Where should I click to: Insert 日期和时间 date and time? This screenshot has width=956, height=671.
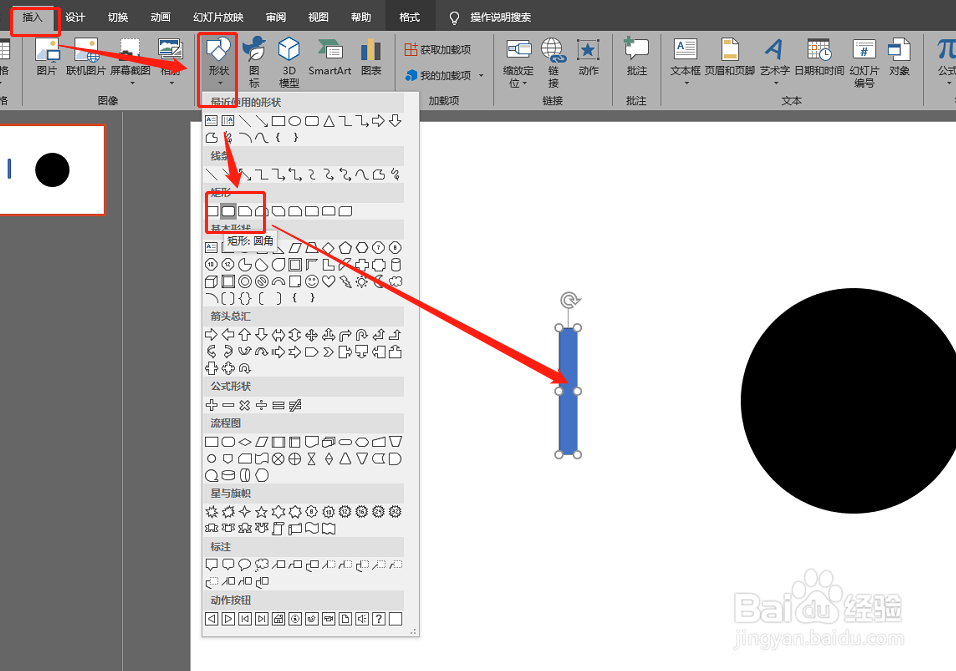tap(819, 57)
